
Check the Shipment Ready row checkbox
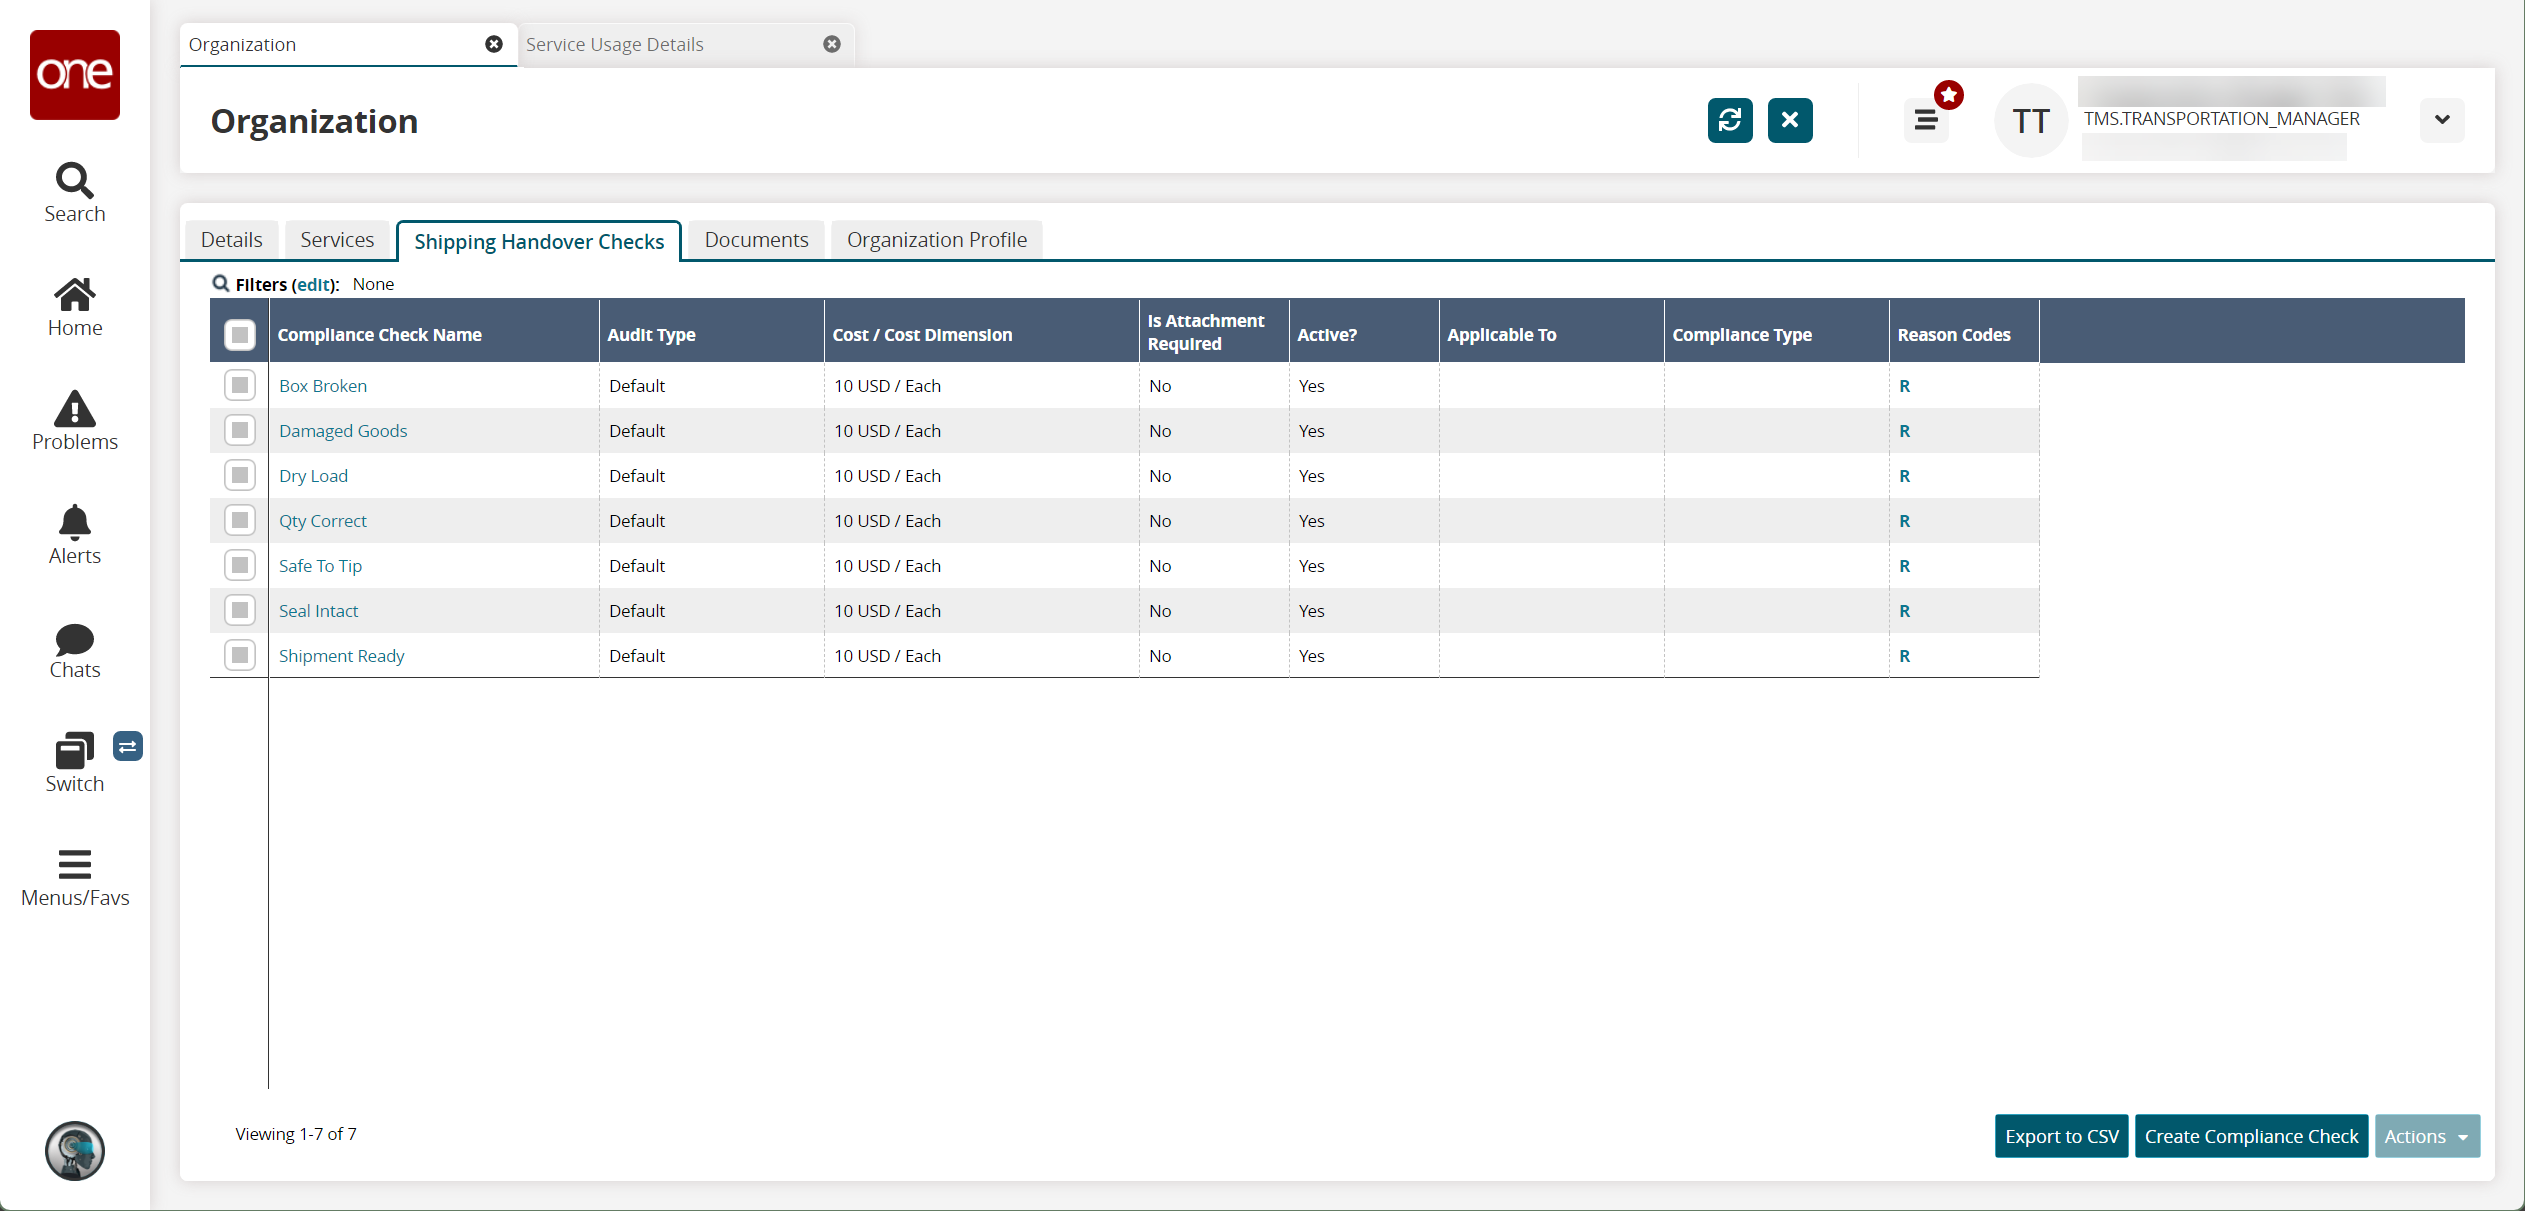tap(240, 655)
